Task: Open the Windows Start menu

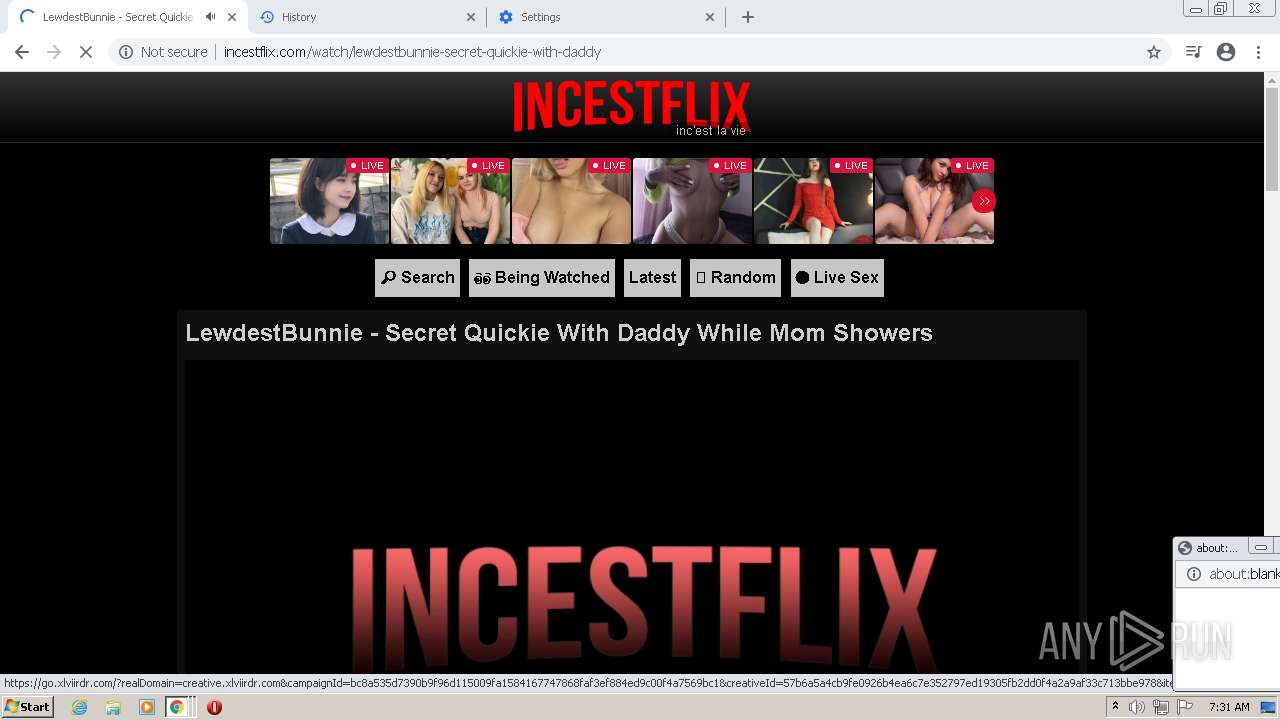Action: click(27, 707)
